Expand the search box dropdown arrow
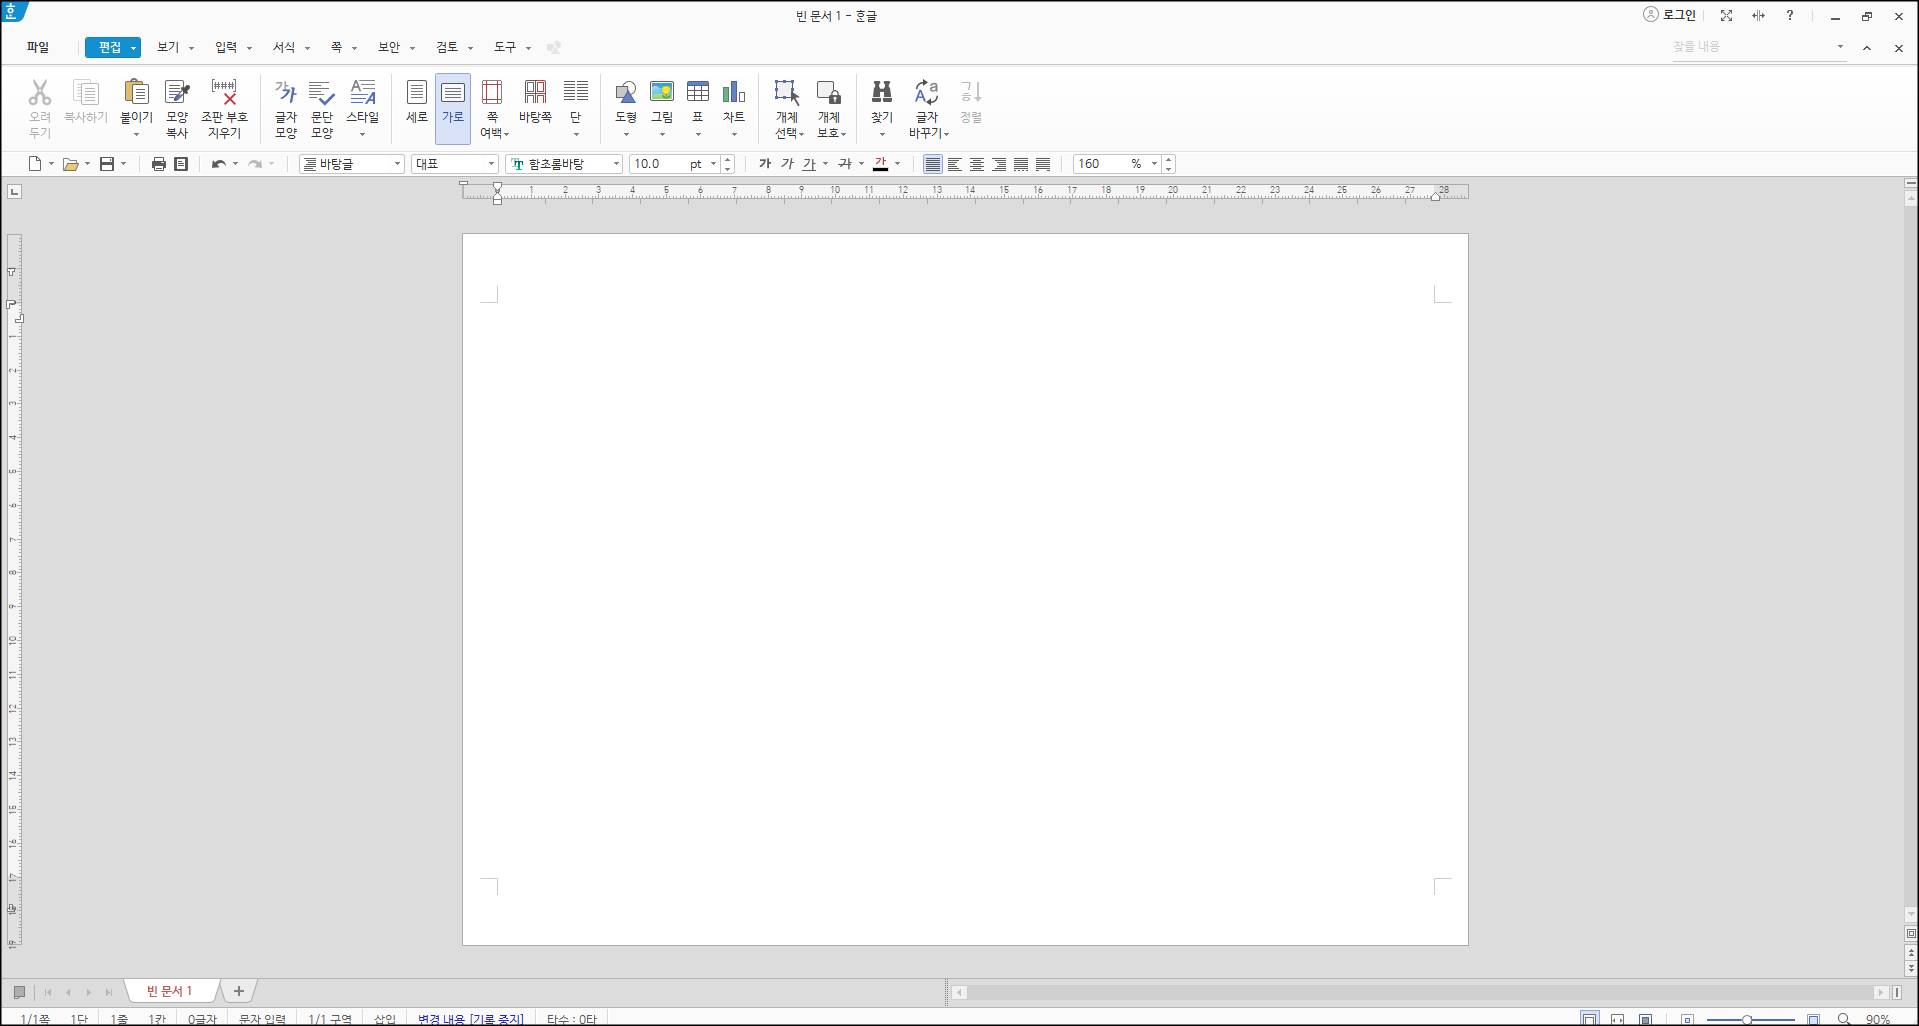Image resolution: width=1919 pixels, height=1026 pixels. click(1840, 47)
